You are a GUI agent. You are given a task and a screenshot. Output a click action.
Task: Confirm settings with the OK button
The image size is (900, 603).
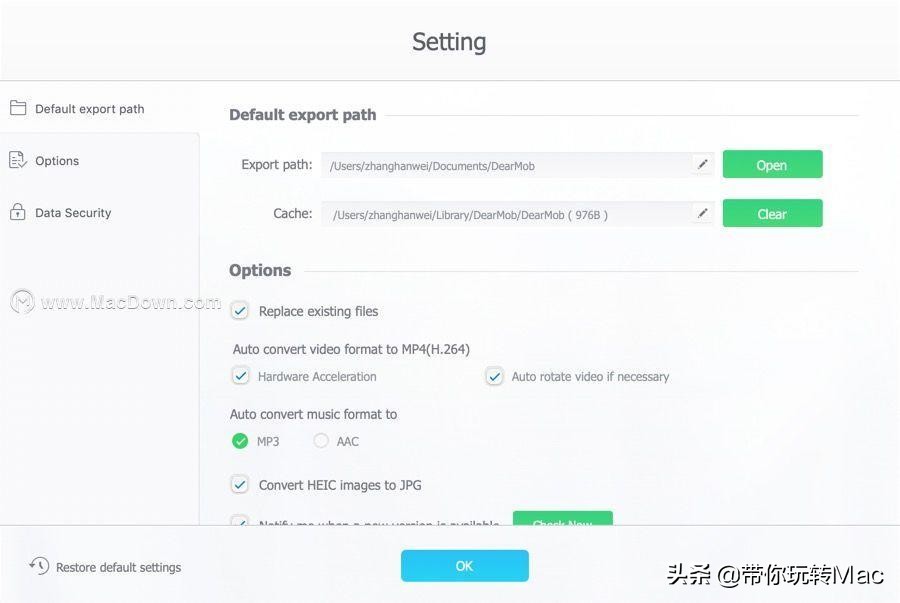coord(464,565)
